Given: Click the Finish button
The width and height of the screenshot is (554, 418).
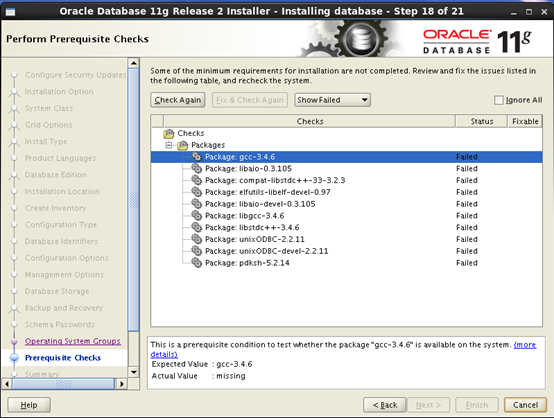Looking at the screenshot, I should click(x=477, y=405).
